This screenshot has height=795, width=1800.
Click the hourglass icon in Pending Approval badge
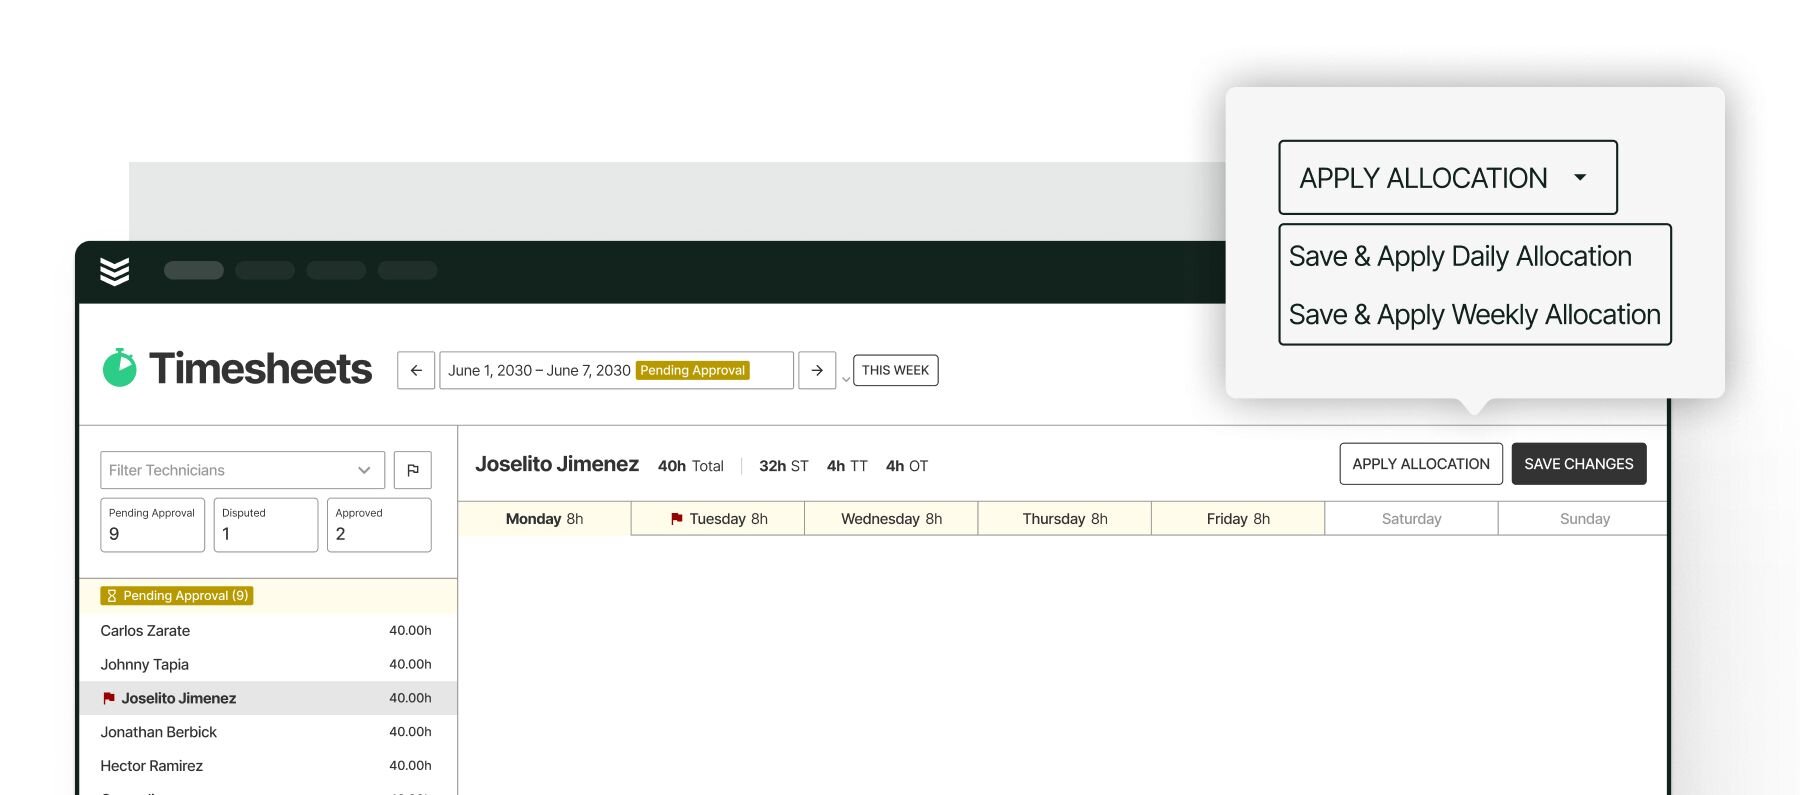click(112, 596)
